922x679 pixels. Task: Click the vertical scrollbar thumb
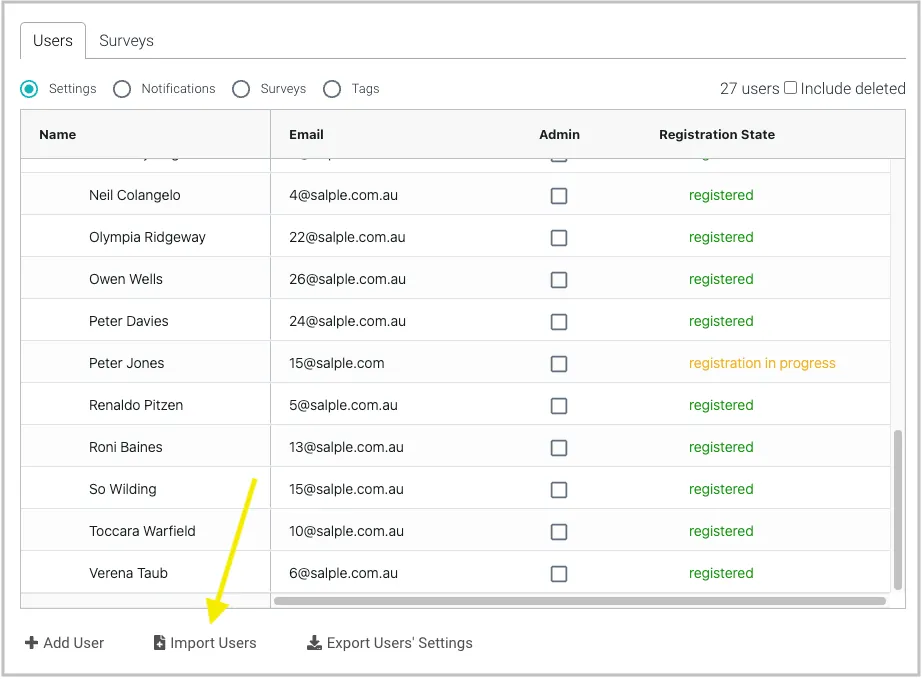click(897, 510)
